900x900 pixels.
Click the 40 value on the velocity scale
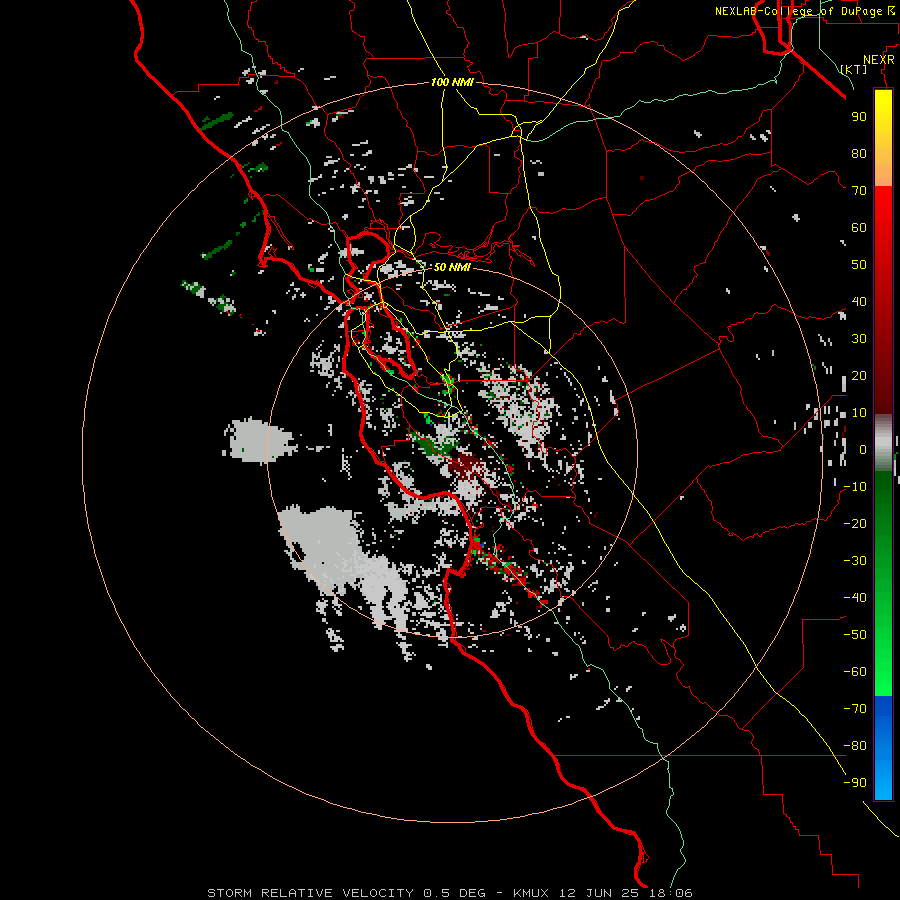[859, 301]
